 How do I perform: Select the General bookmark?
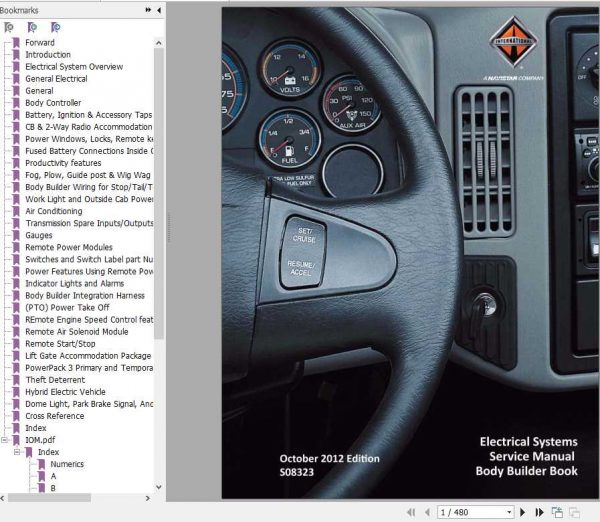coord(39,91)
